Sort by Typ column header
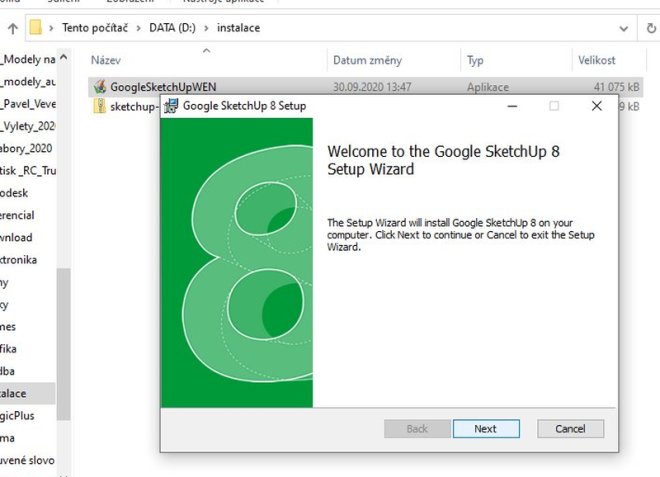Screen dimensions: 660x477 [x=475, y=60]
